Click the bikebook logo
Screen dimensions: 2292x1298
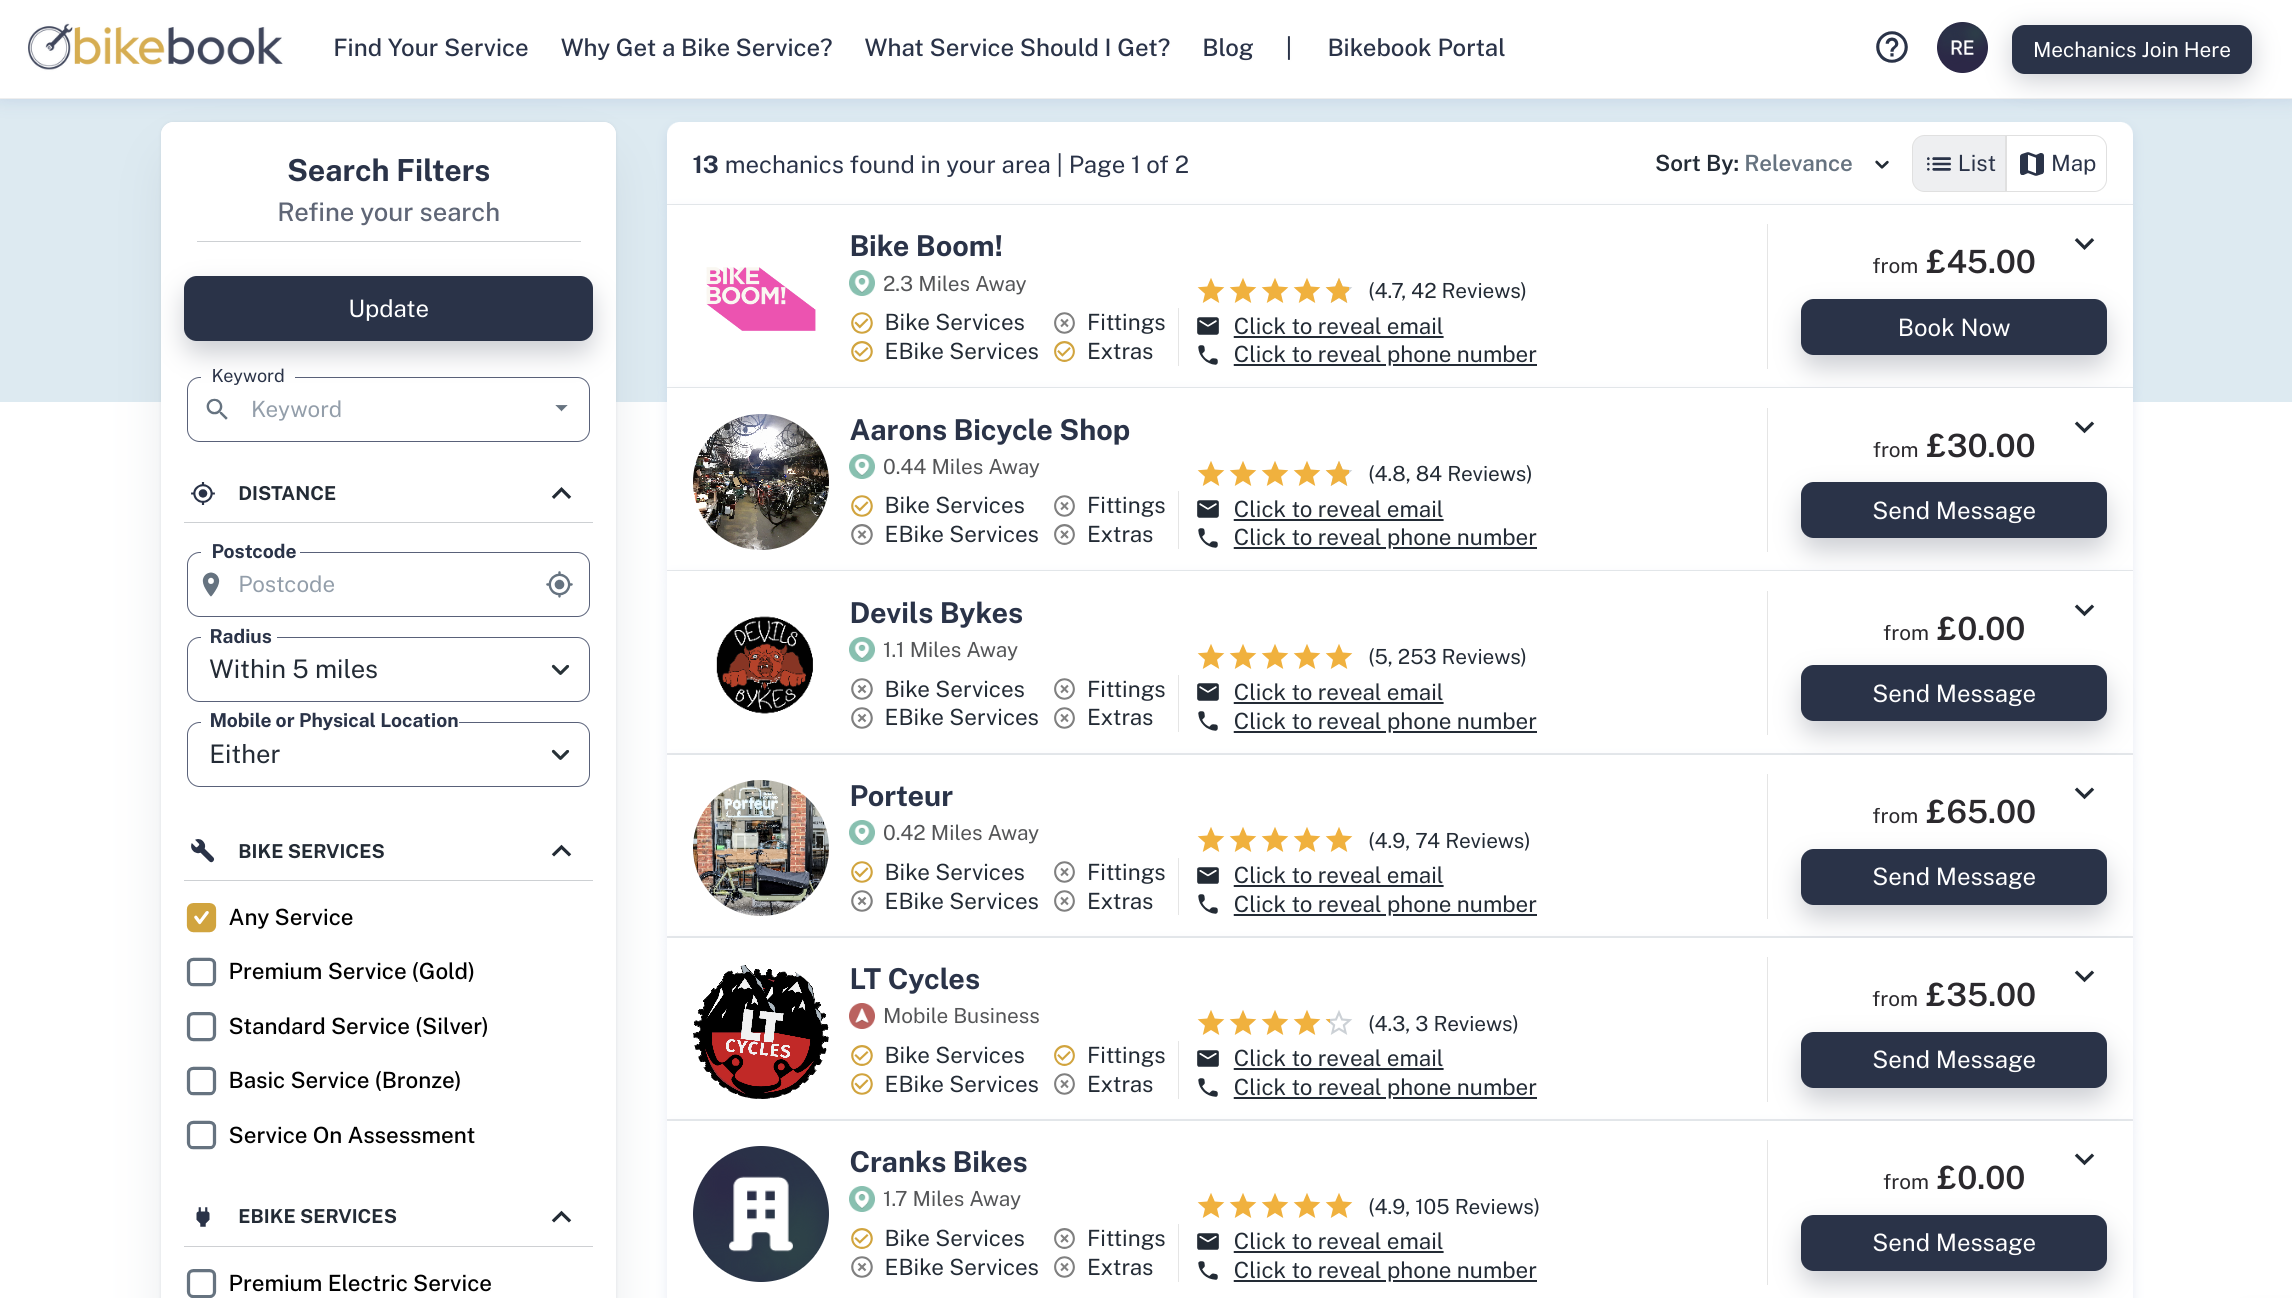(155, 47)
